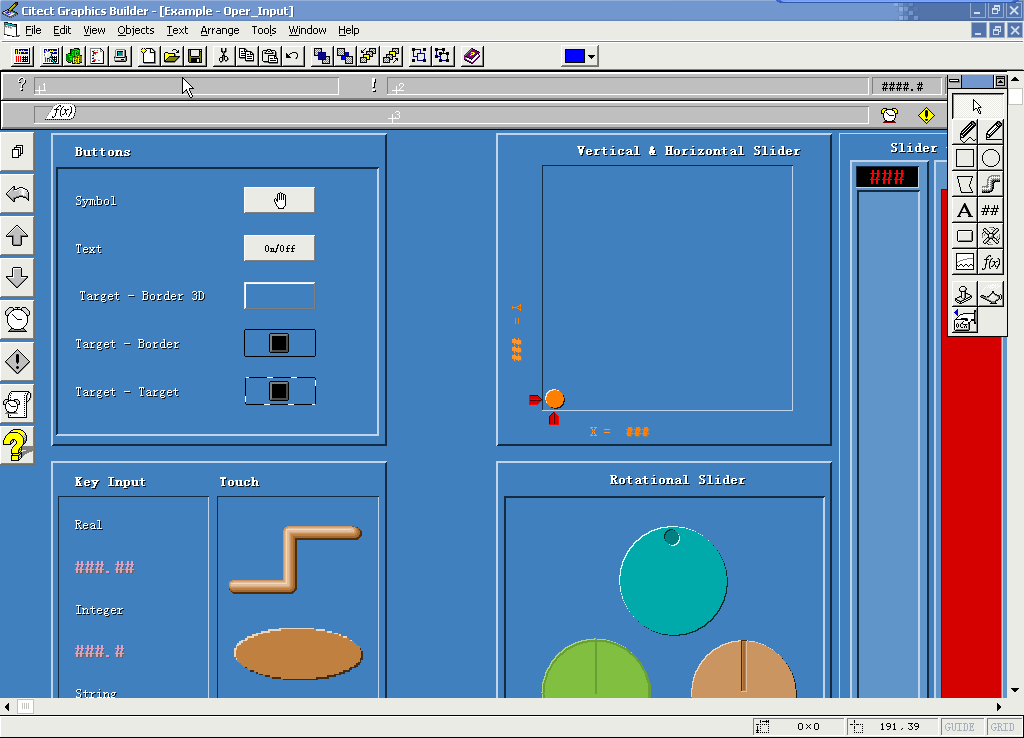Select the Rectangle tool in toolbox
The height and width of the screenshot is (738, 1024).
[x=965, y=158]
